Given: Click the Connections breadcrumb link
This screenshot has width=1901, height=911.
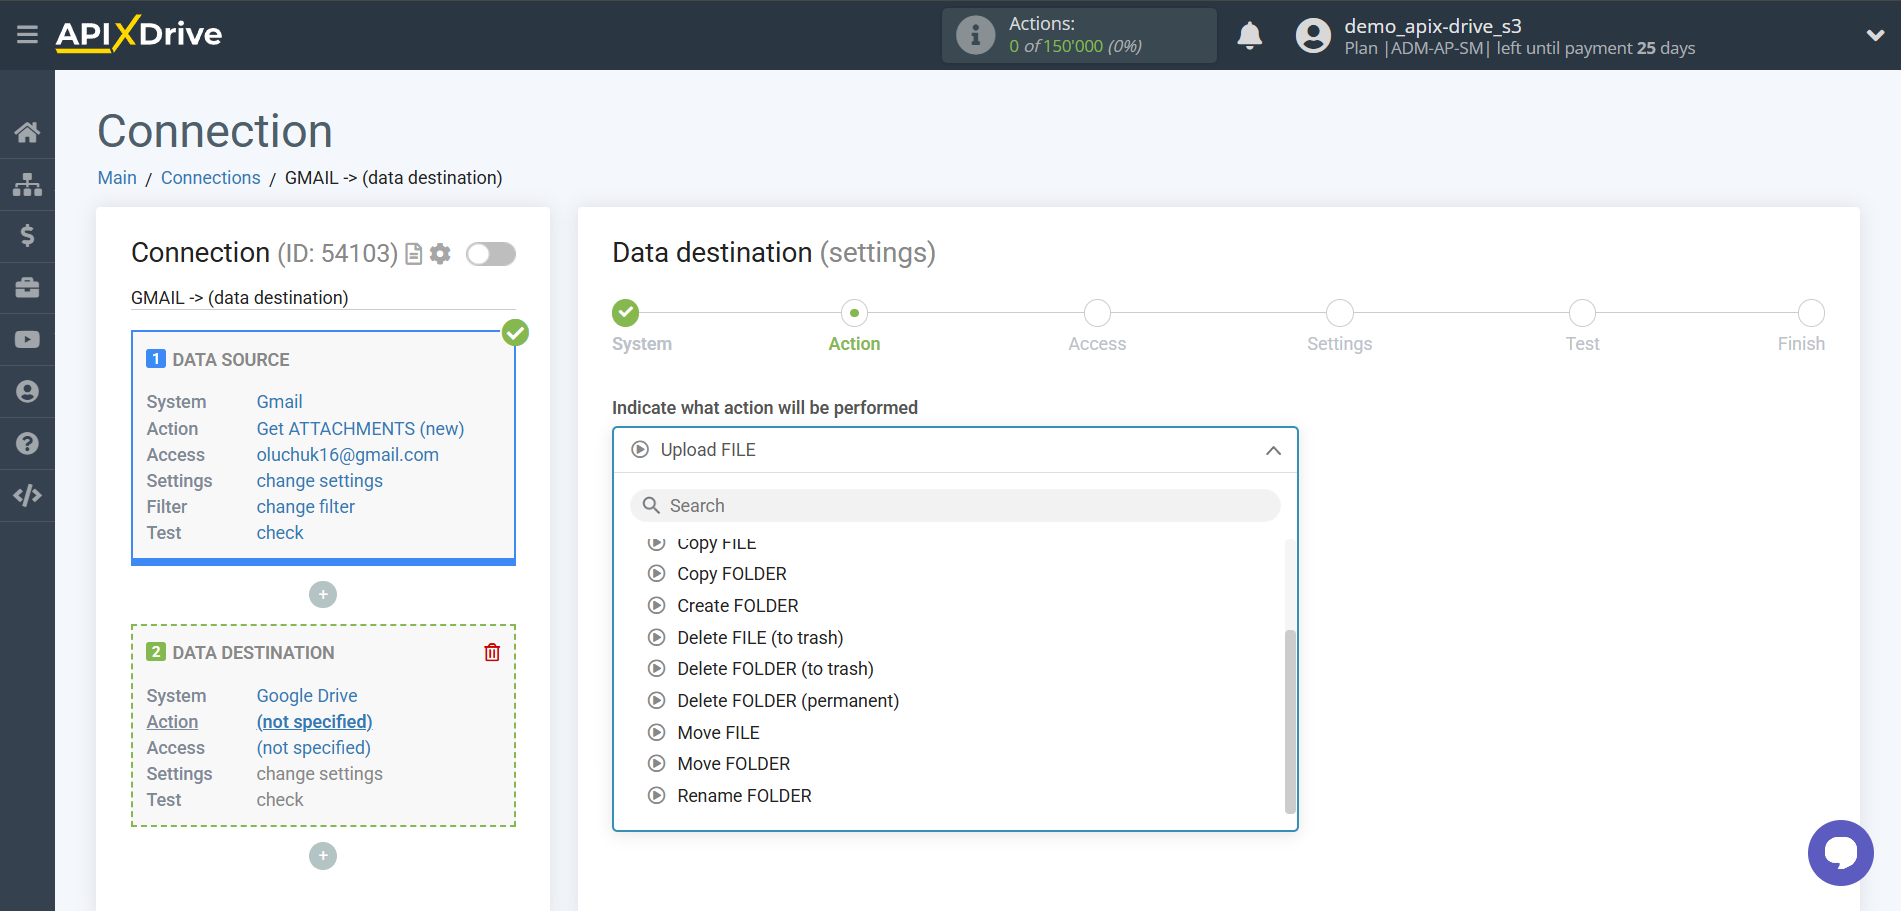Looking at the screenshot, I should coord(211,178).
